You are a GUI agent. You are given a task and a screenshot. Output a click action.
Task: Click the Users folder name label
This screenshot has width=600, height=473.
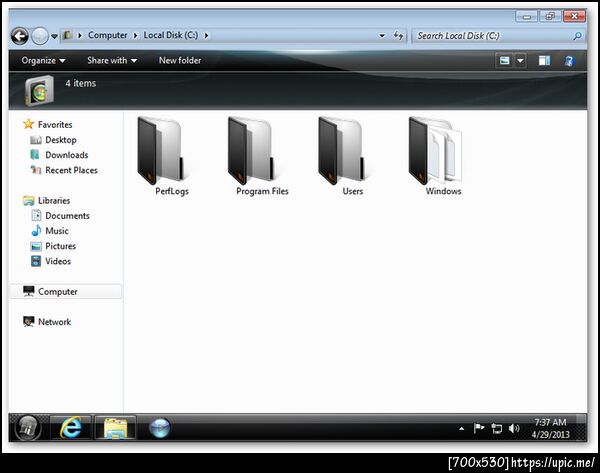tap(352, 191)
